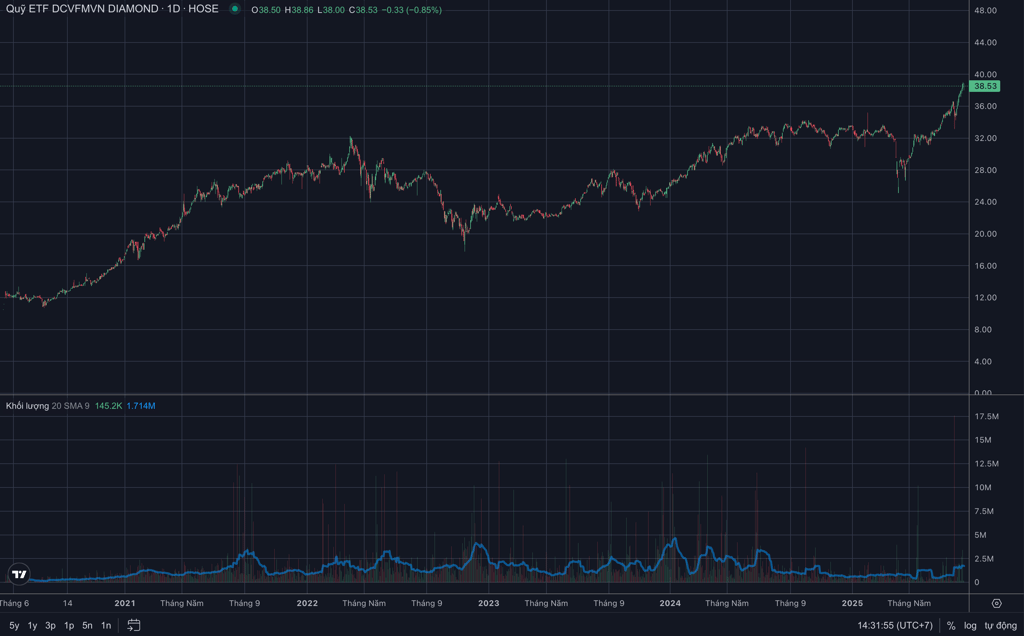Click the open value O38.50

[266, 10]
